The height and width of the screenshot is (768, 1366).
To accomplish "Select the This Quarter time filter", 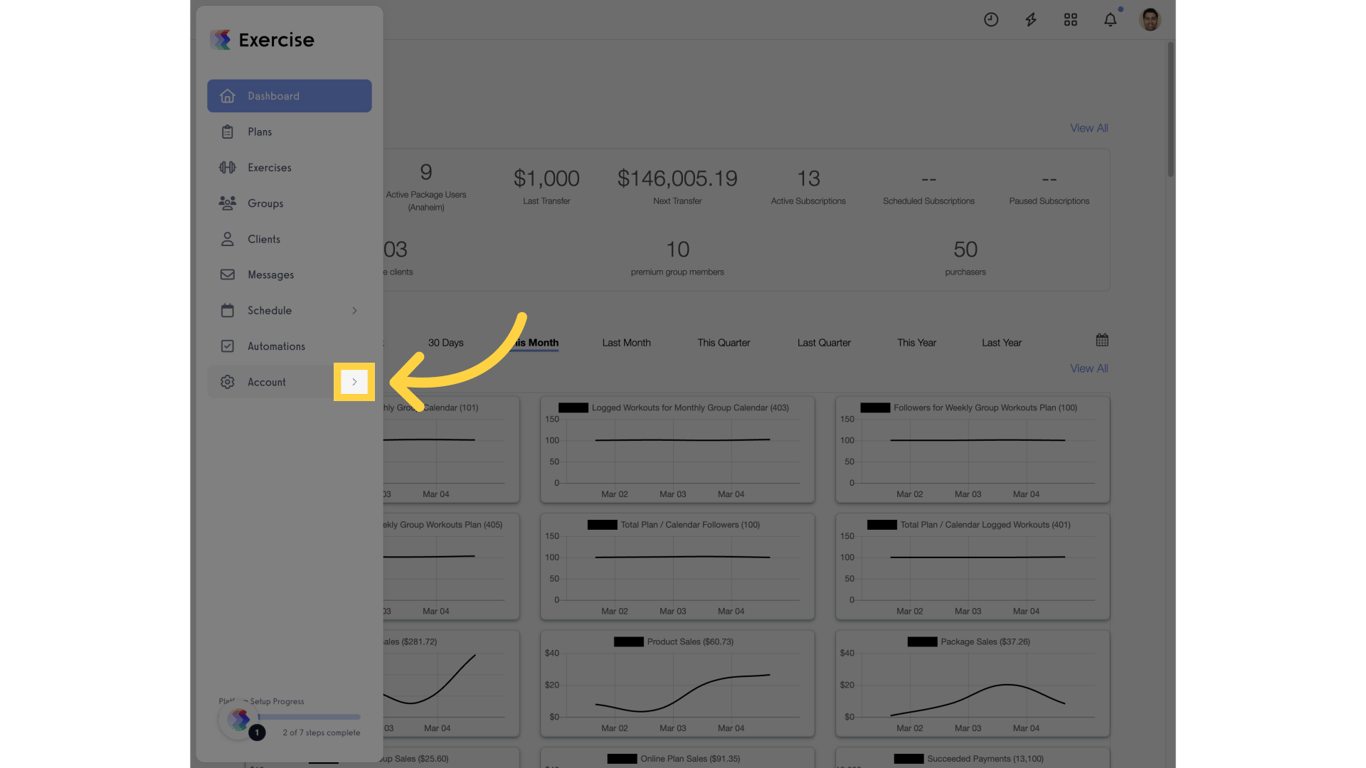I will pos(723,342).
